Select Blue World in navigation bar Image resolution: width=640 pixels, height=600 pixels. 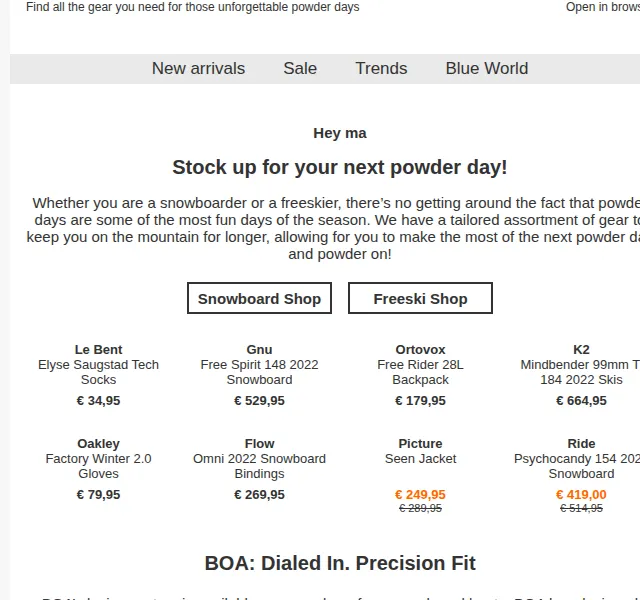[487, 69]
